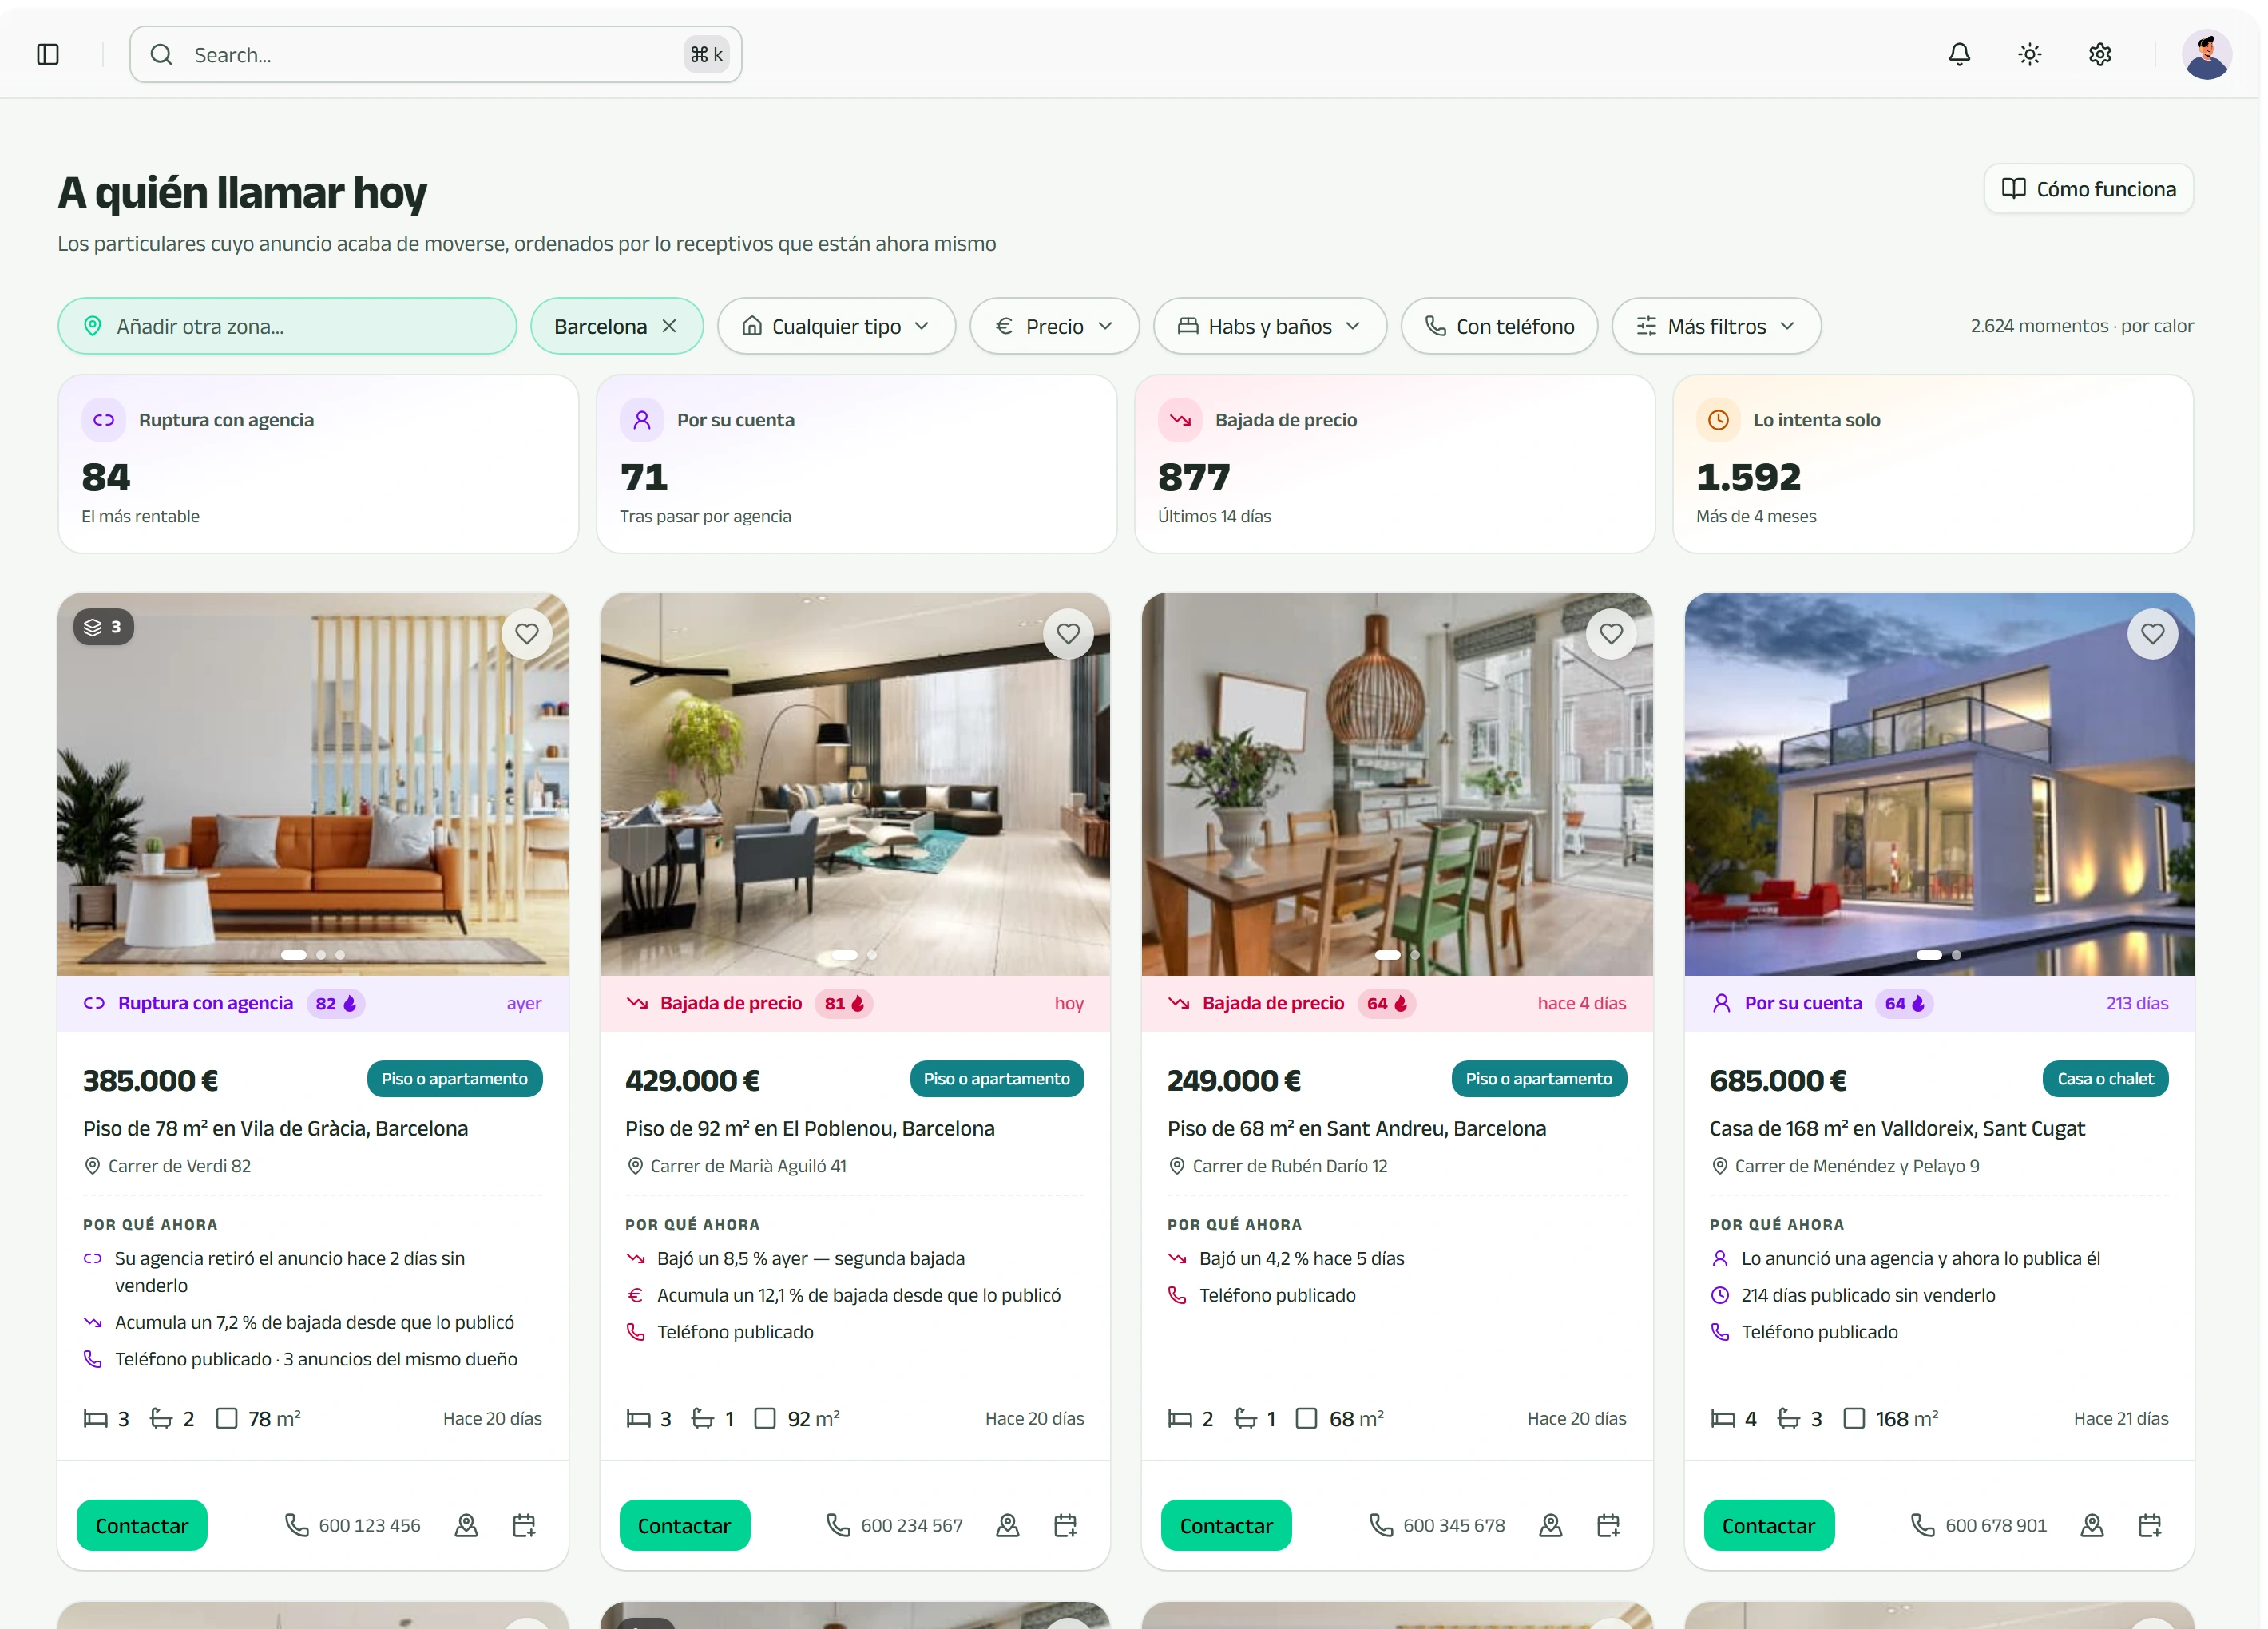Viewport: 2268px width, 1629px height.
Task: Expand the Habs y baños dropdown
Action: pyautogui.click(x=1269, y=326)
